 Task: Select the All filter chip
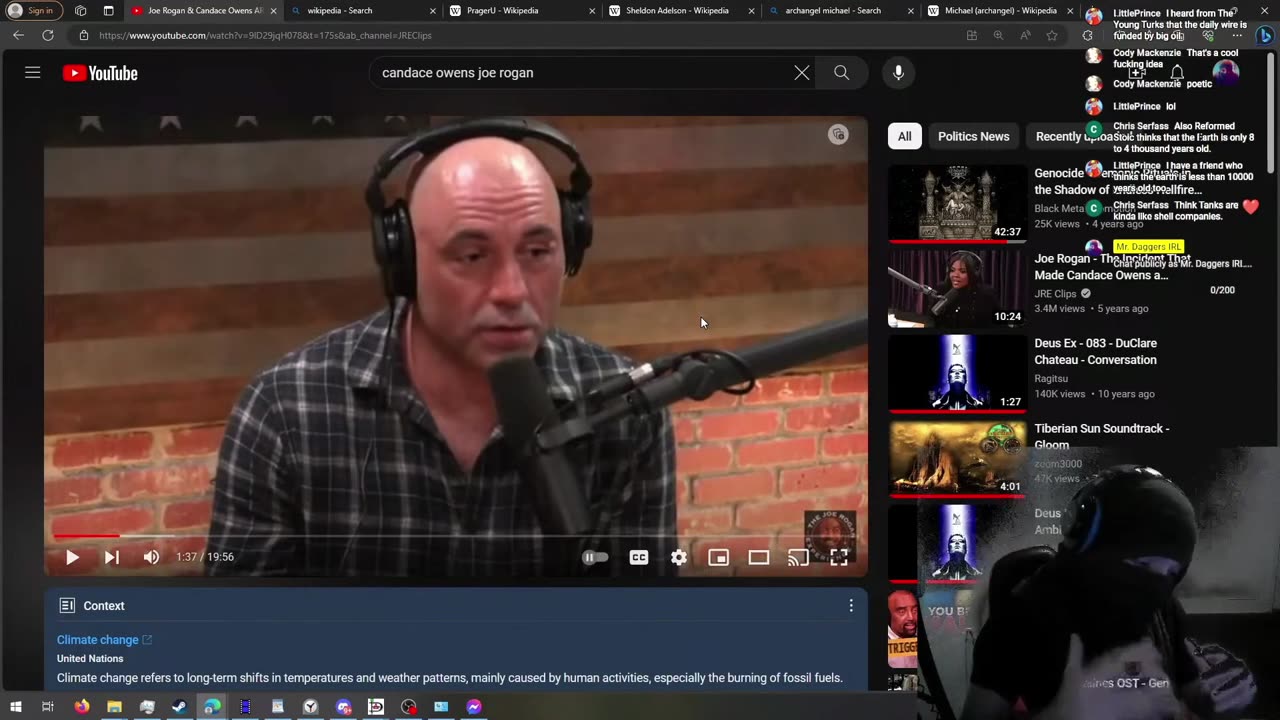[x=905, y=136]
